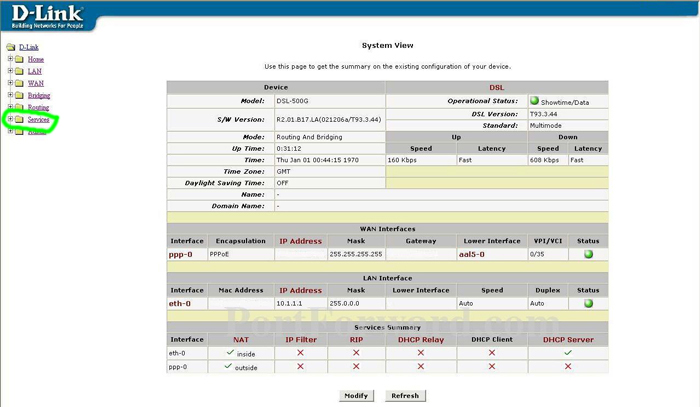700x407 pixels.
Task: Click the VPI/VCI value 0/35
Action: tap(537, 254)
